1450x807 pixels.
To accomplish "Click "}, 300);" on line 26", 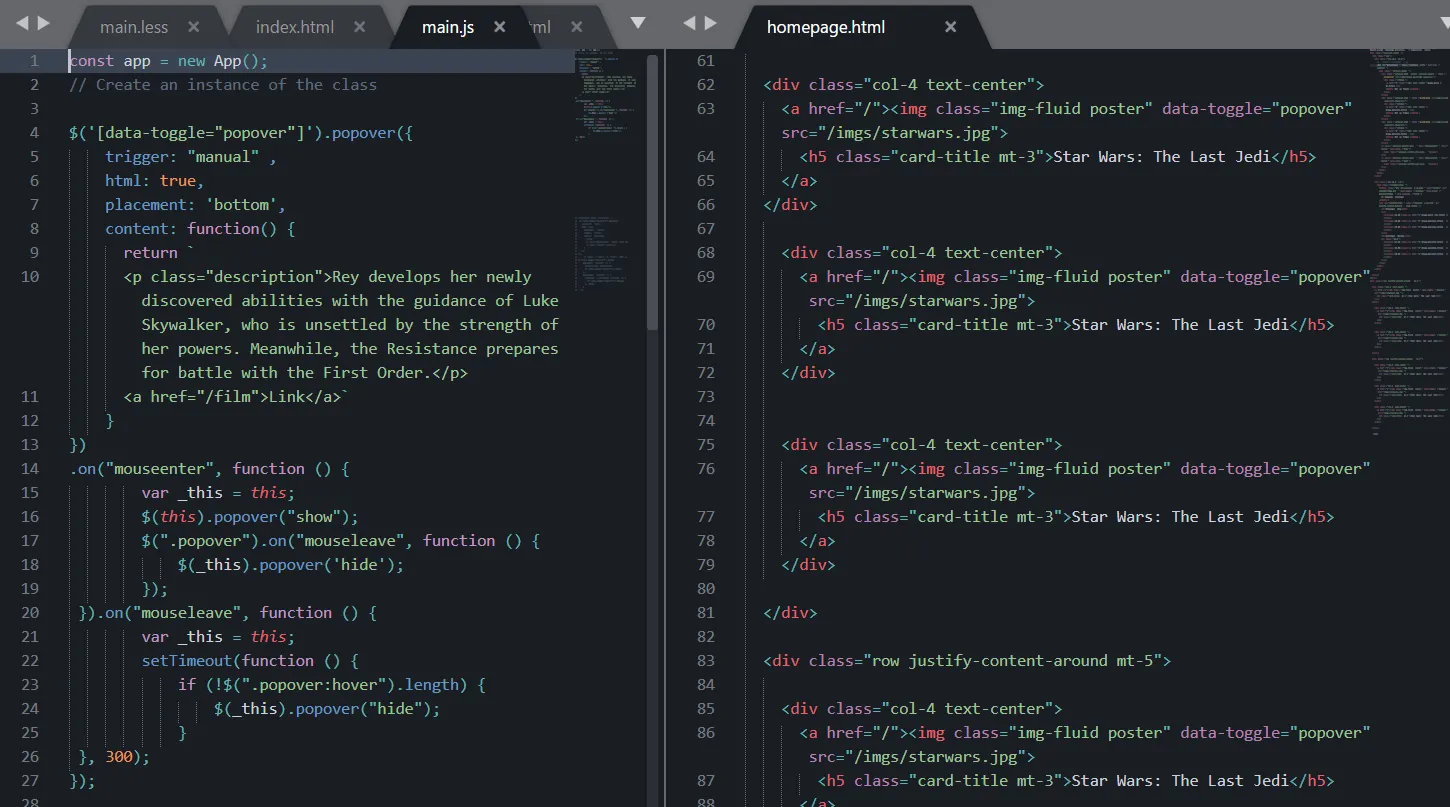I will (x=114, y=757).
